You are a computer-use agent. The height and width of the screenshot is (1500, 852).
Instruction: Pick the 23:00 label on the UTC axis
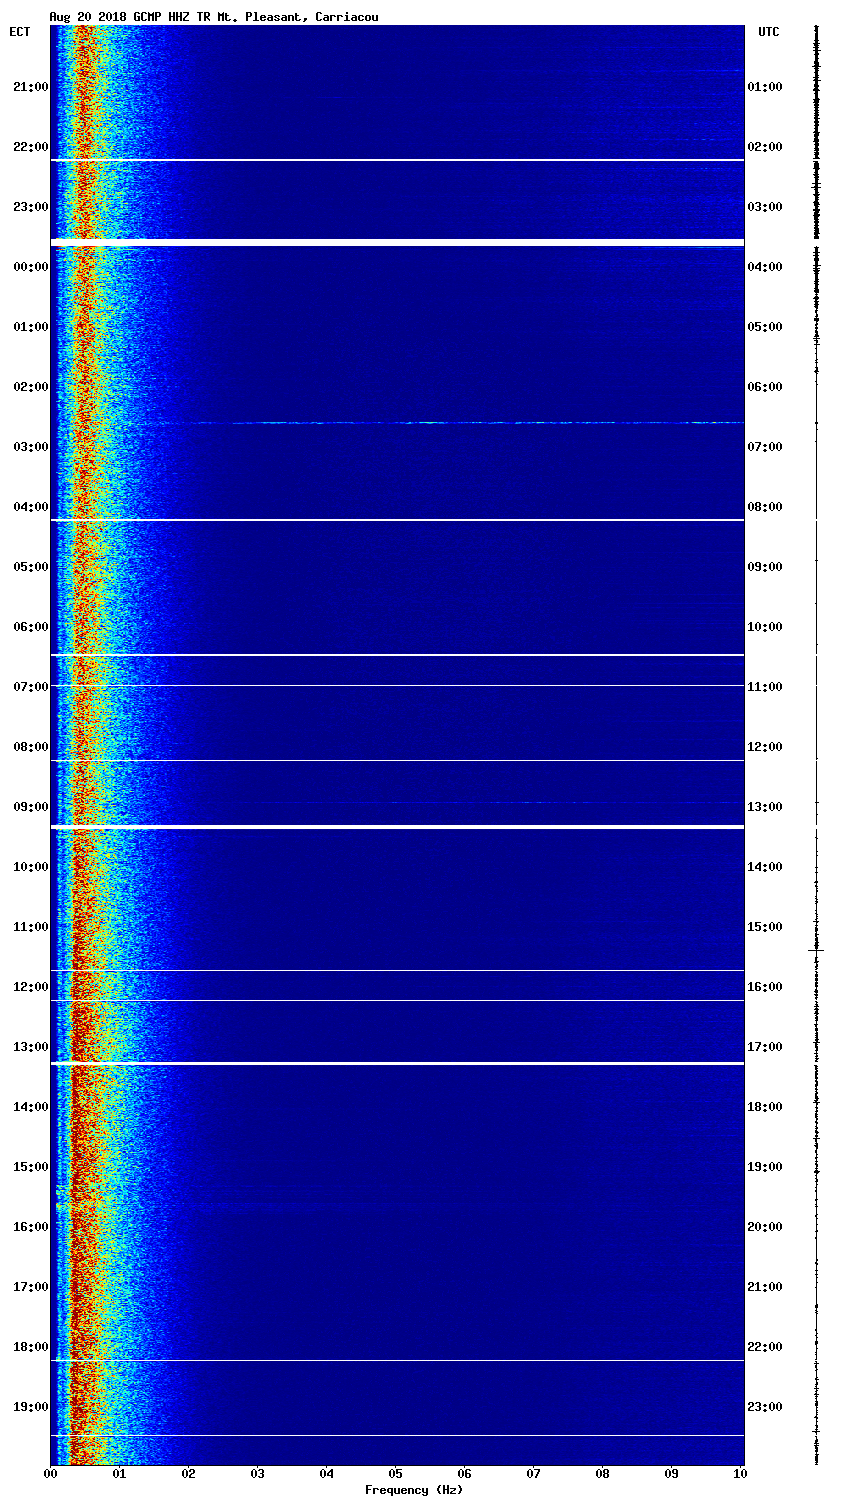coord(765,1407)
